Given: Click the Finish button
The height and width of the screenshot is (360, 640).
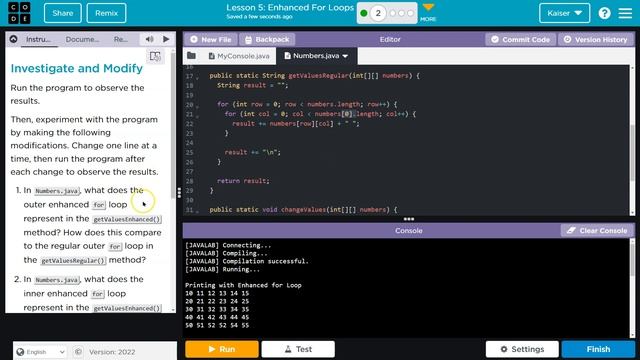Looking at the screenshot, I should pyautogui.click(x=598, y=349).
